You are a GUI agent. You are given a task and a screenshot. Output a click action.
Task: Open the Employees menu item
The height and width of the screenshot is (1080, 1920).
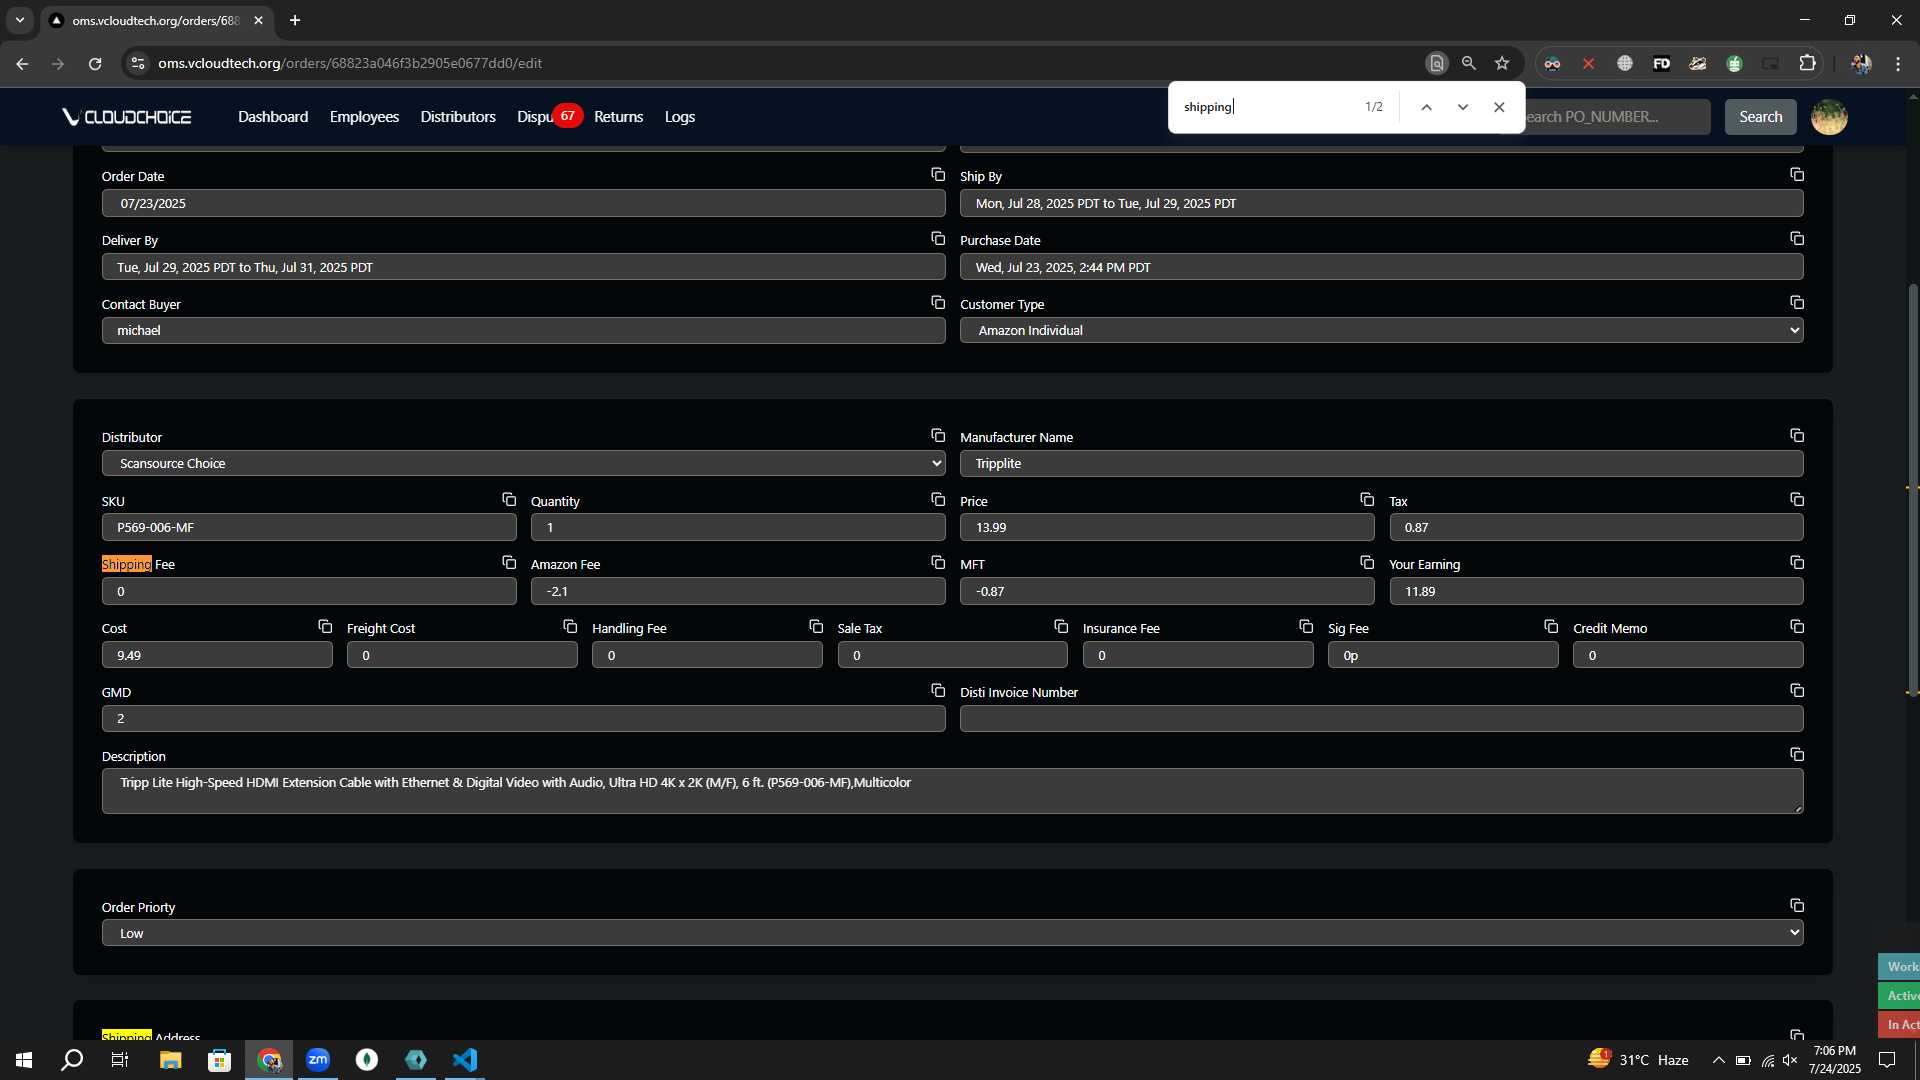click(364, 117)
